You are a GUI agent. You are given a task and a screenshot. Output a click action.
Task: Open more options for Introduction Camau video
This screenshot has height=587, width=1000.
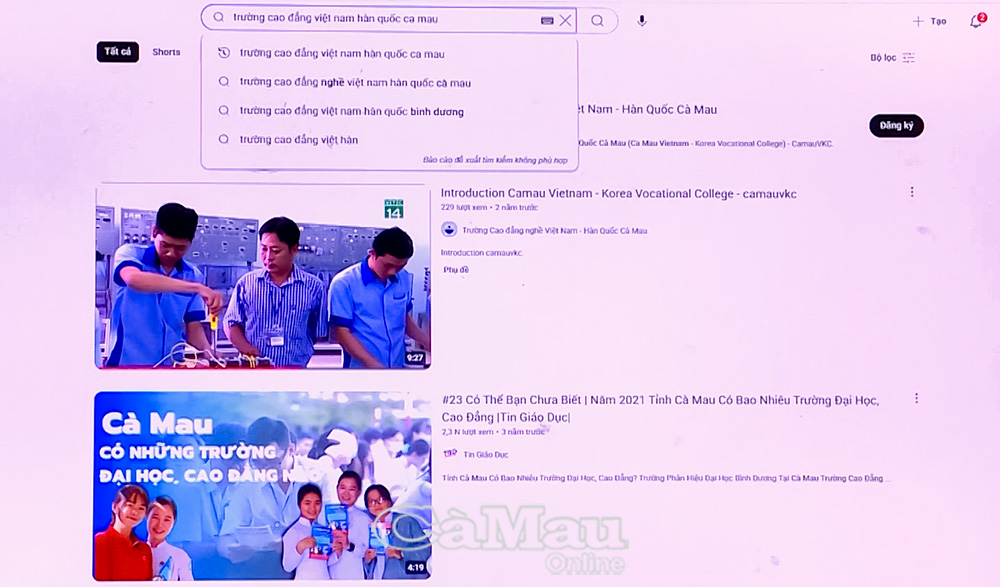tap(912, 192)
